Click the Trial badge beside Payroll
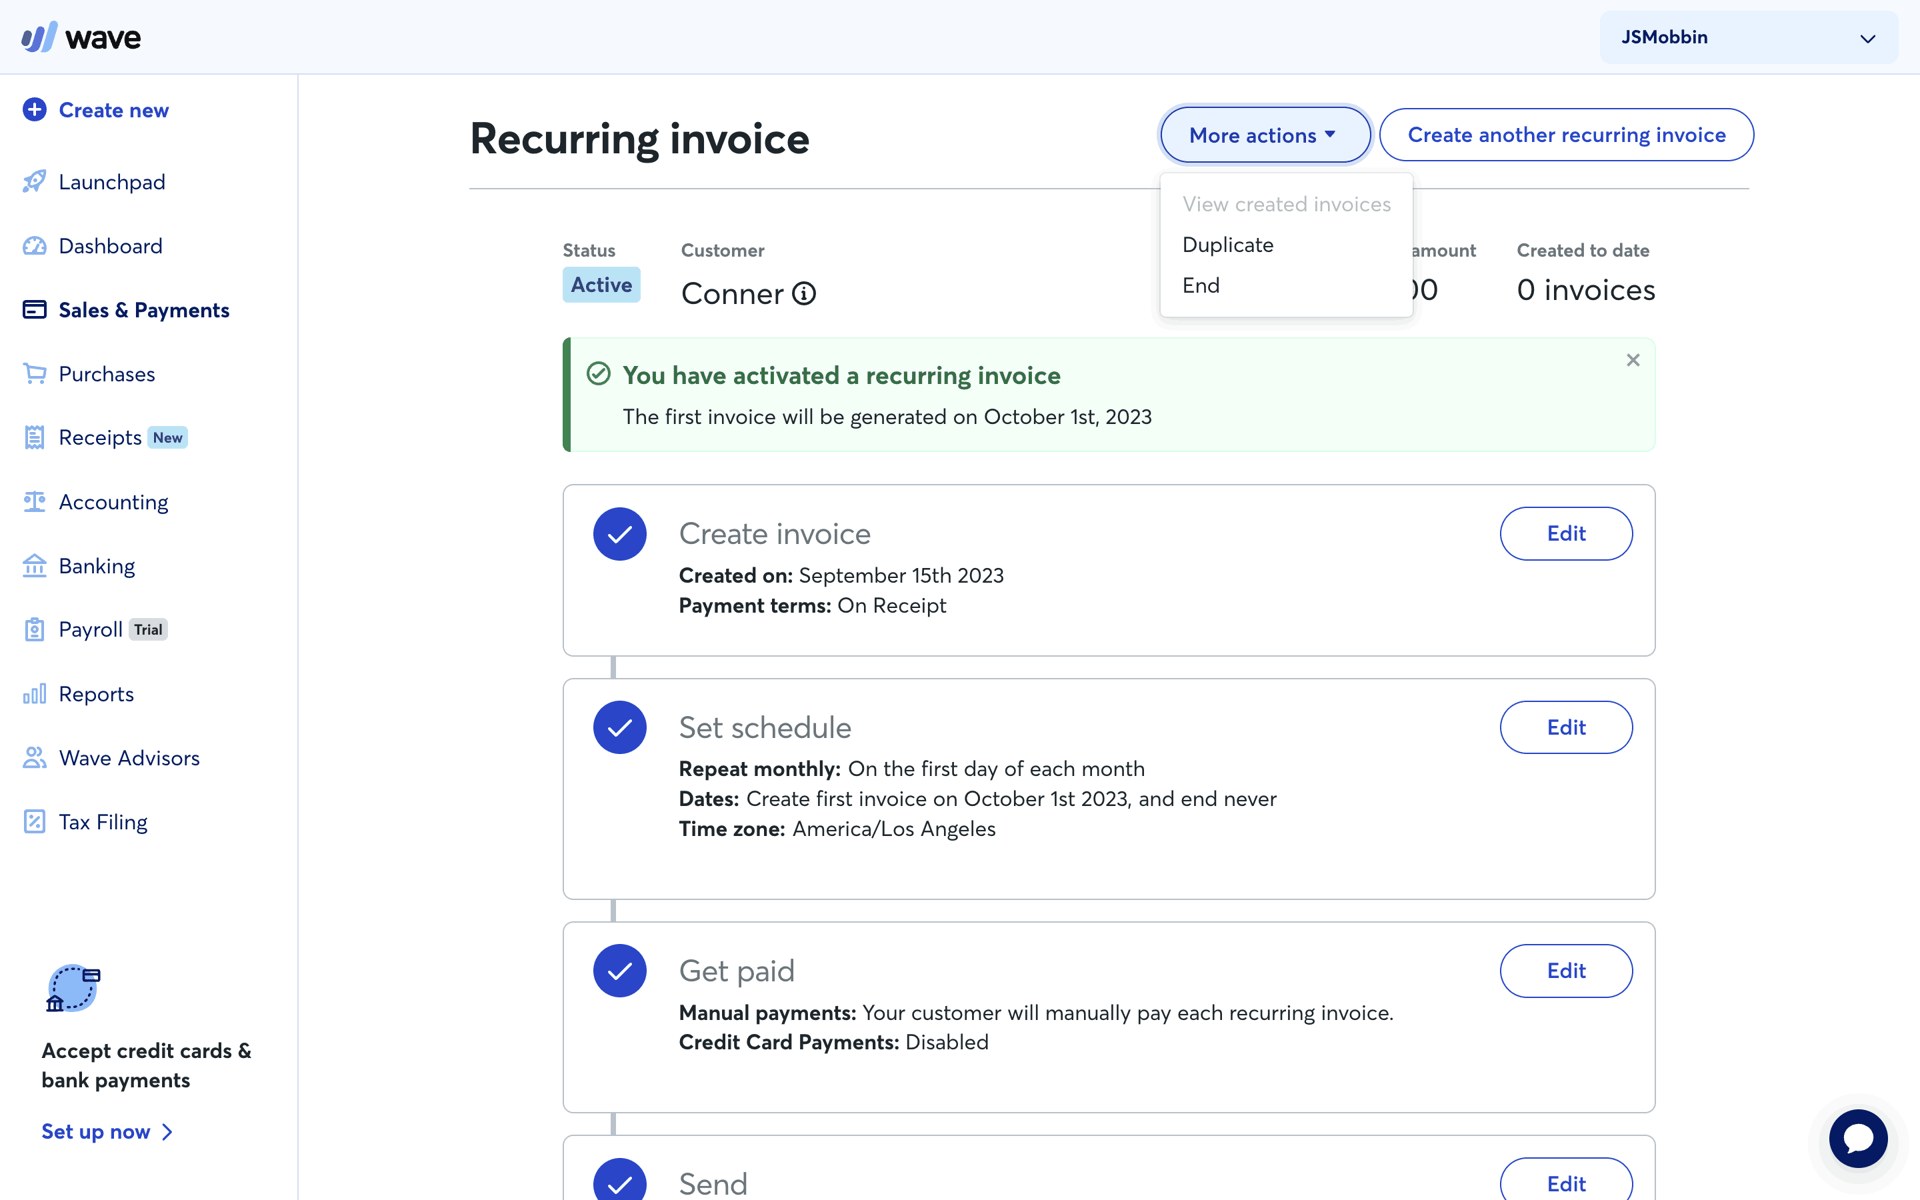1920x1200 pixels. [x=148, y=630]
